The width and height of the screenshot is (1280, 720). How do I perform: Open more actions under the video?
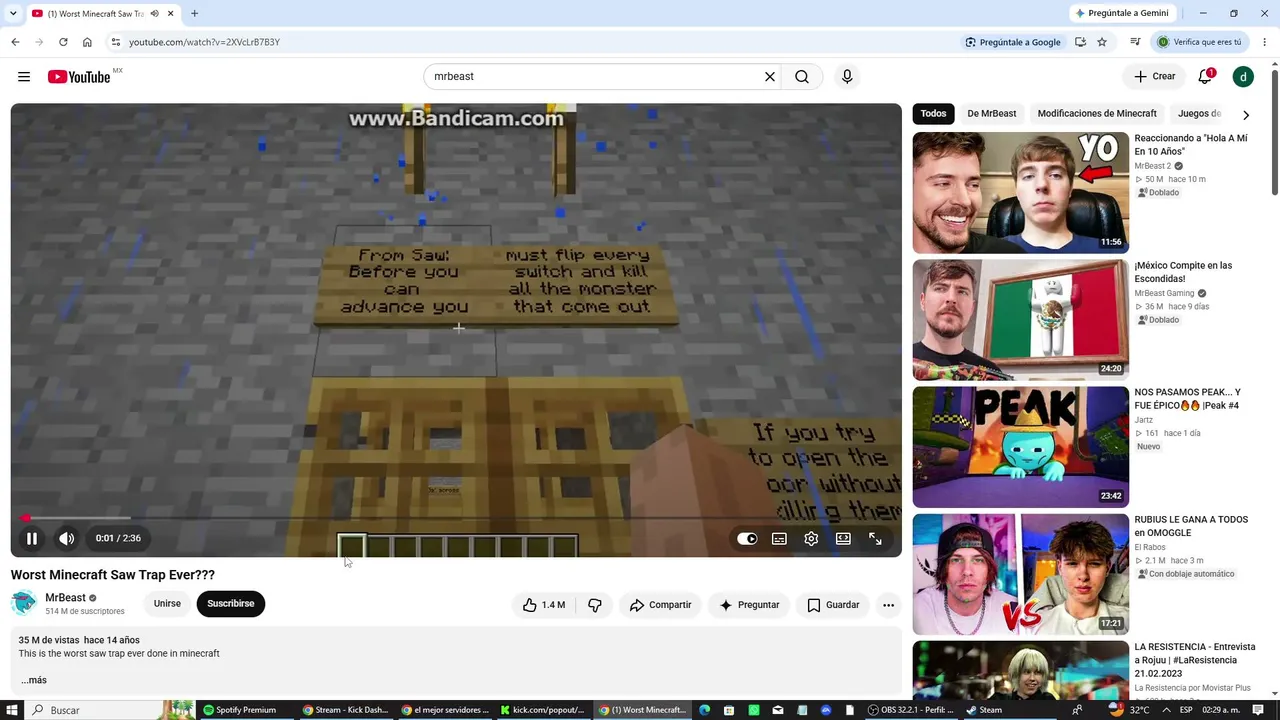click(888, 605)
